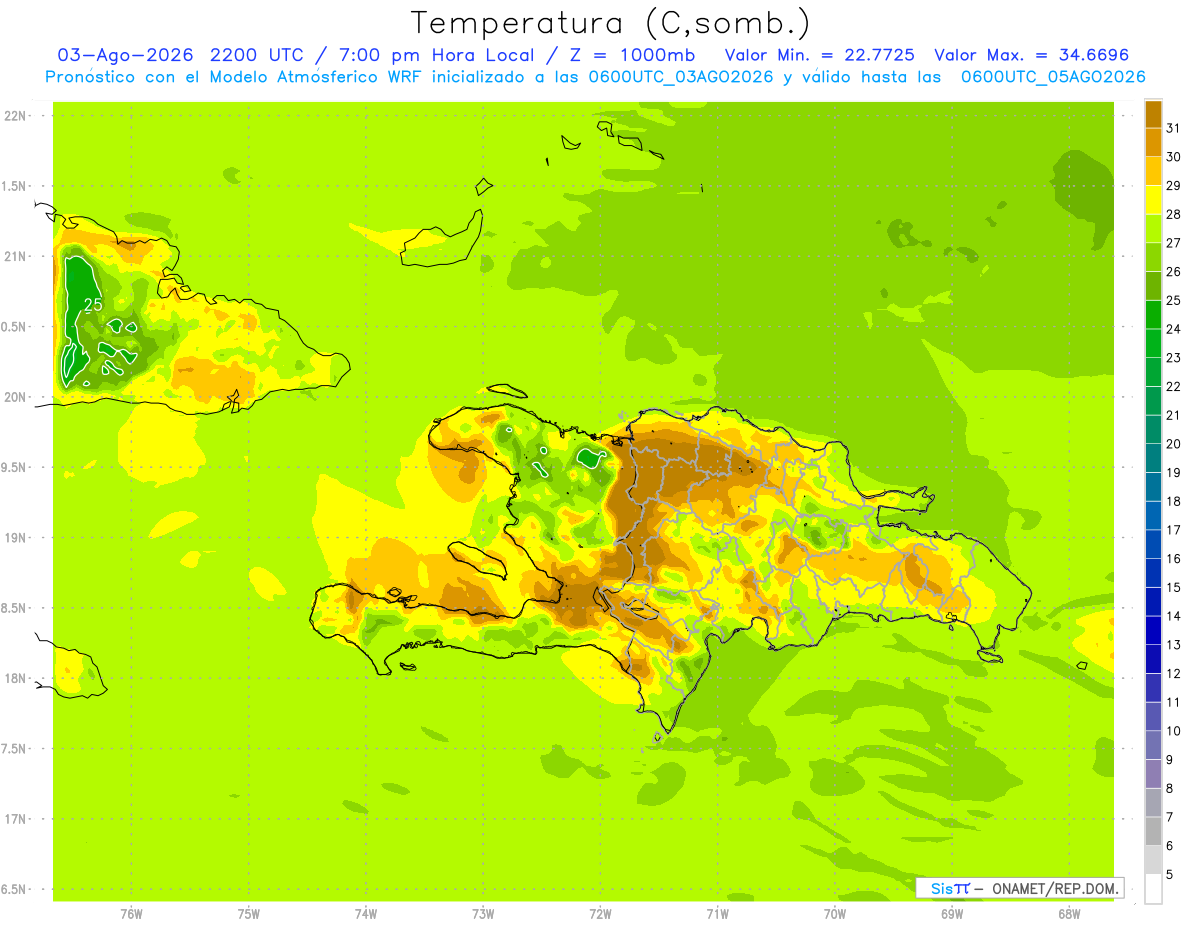This screenshot has height=927, width=1200.
Task: Click the '28' value on the color legend
Action: 1173,214
